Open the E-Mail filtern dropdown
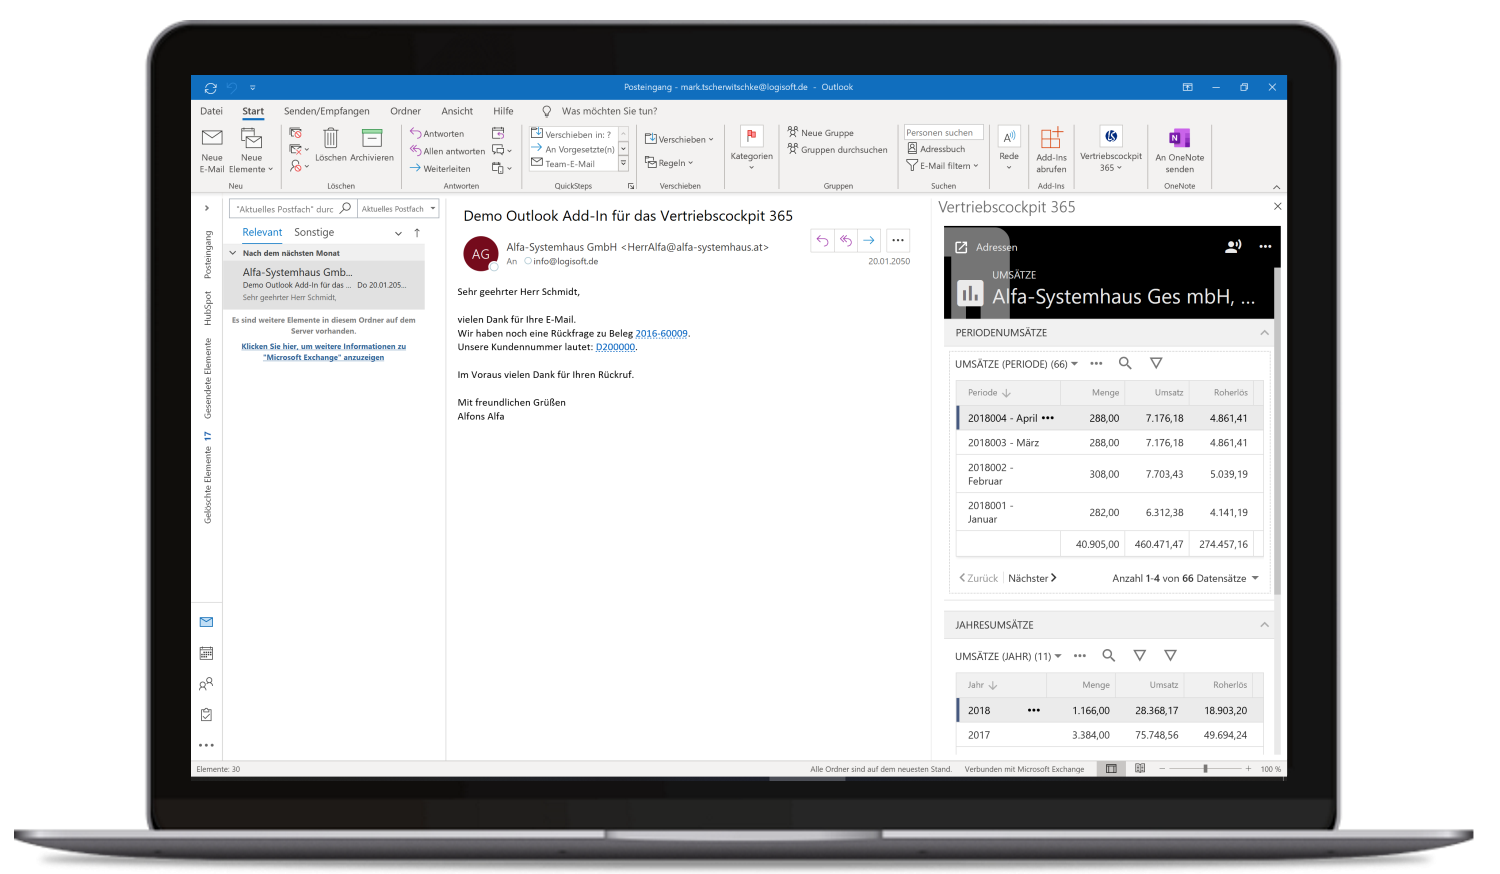 point(942,165)
